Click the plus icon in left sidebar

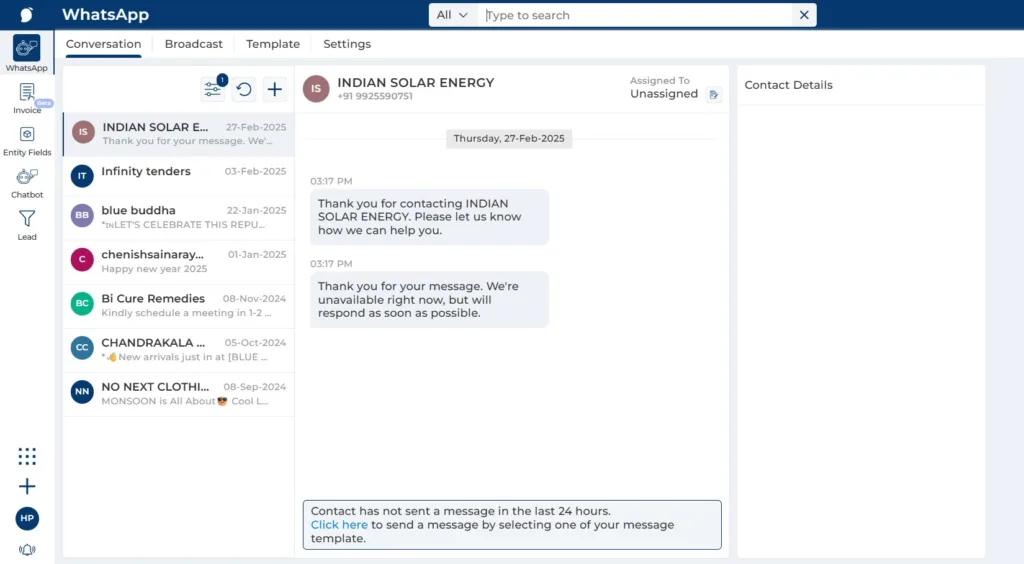pos(27,486)
